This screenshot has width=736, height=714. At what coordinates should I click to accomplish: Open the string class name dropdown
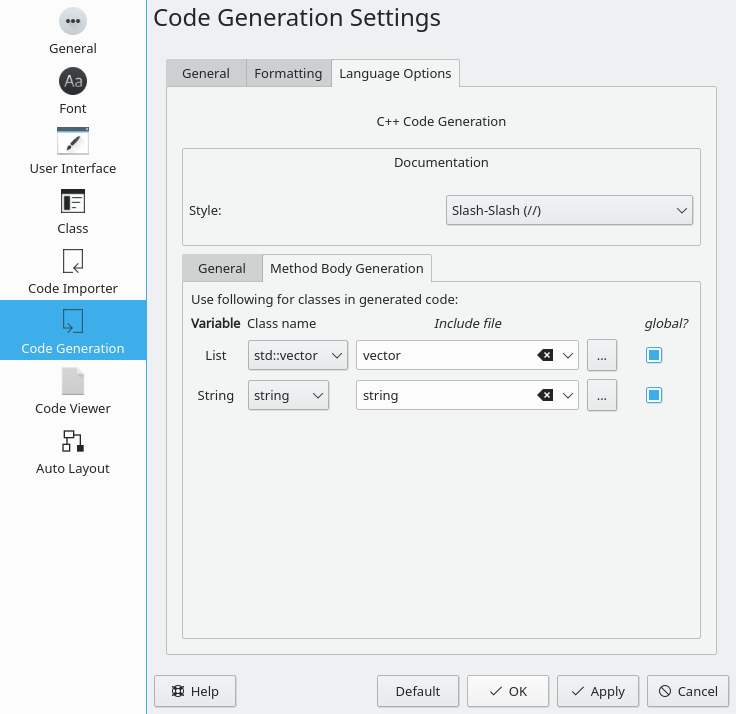tap(288, 395)
